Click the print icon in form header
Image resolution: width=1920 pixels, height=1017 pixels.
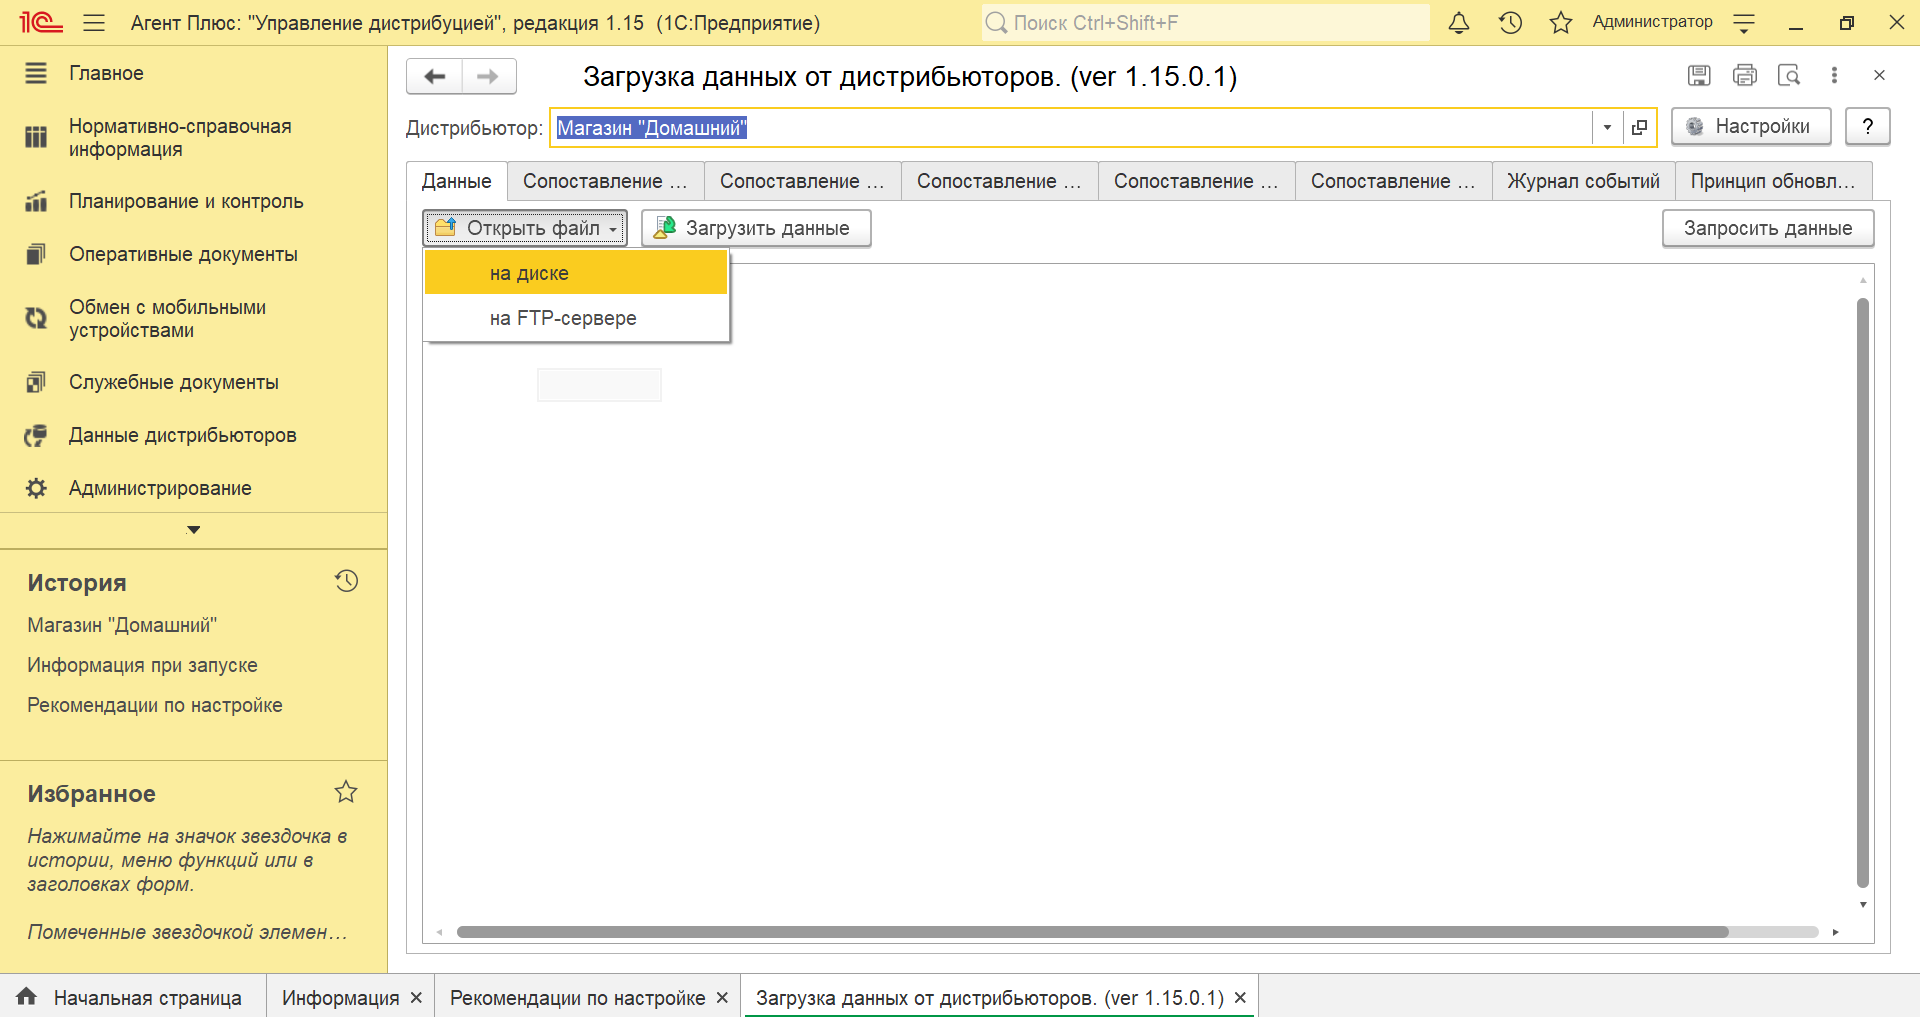point(1745,75)
